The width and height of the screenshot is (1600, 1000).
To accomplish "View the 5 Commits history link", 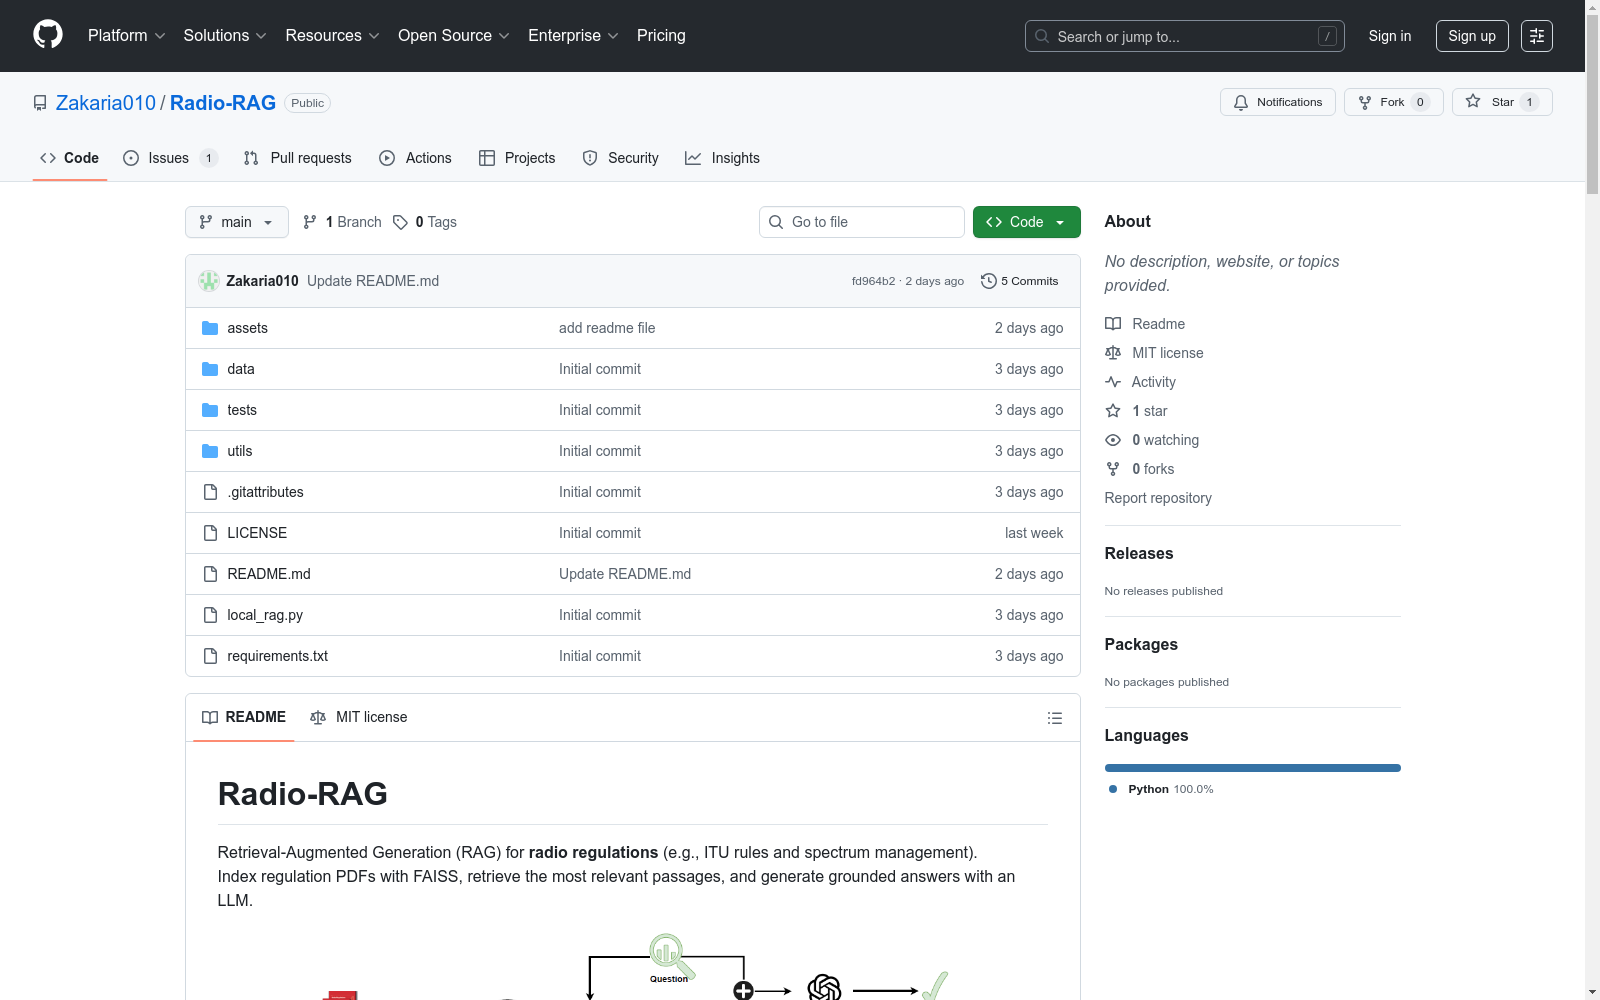I will coord(1020,281).
